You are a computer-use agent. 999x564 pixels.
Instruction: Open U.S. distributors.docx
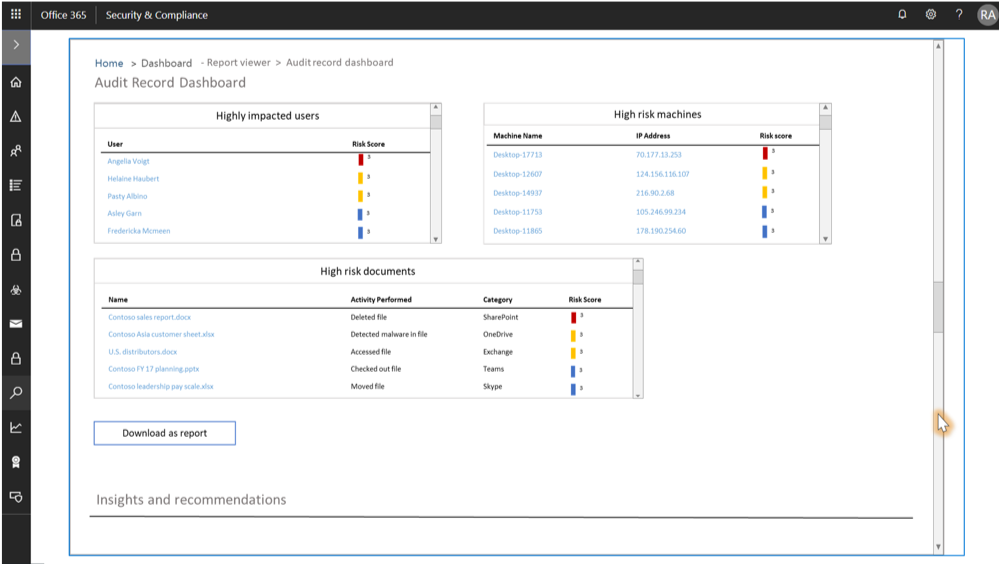point(142,352)
